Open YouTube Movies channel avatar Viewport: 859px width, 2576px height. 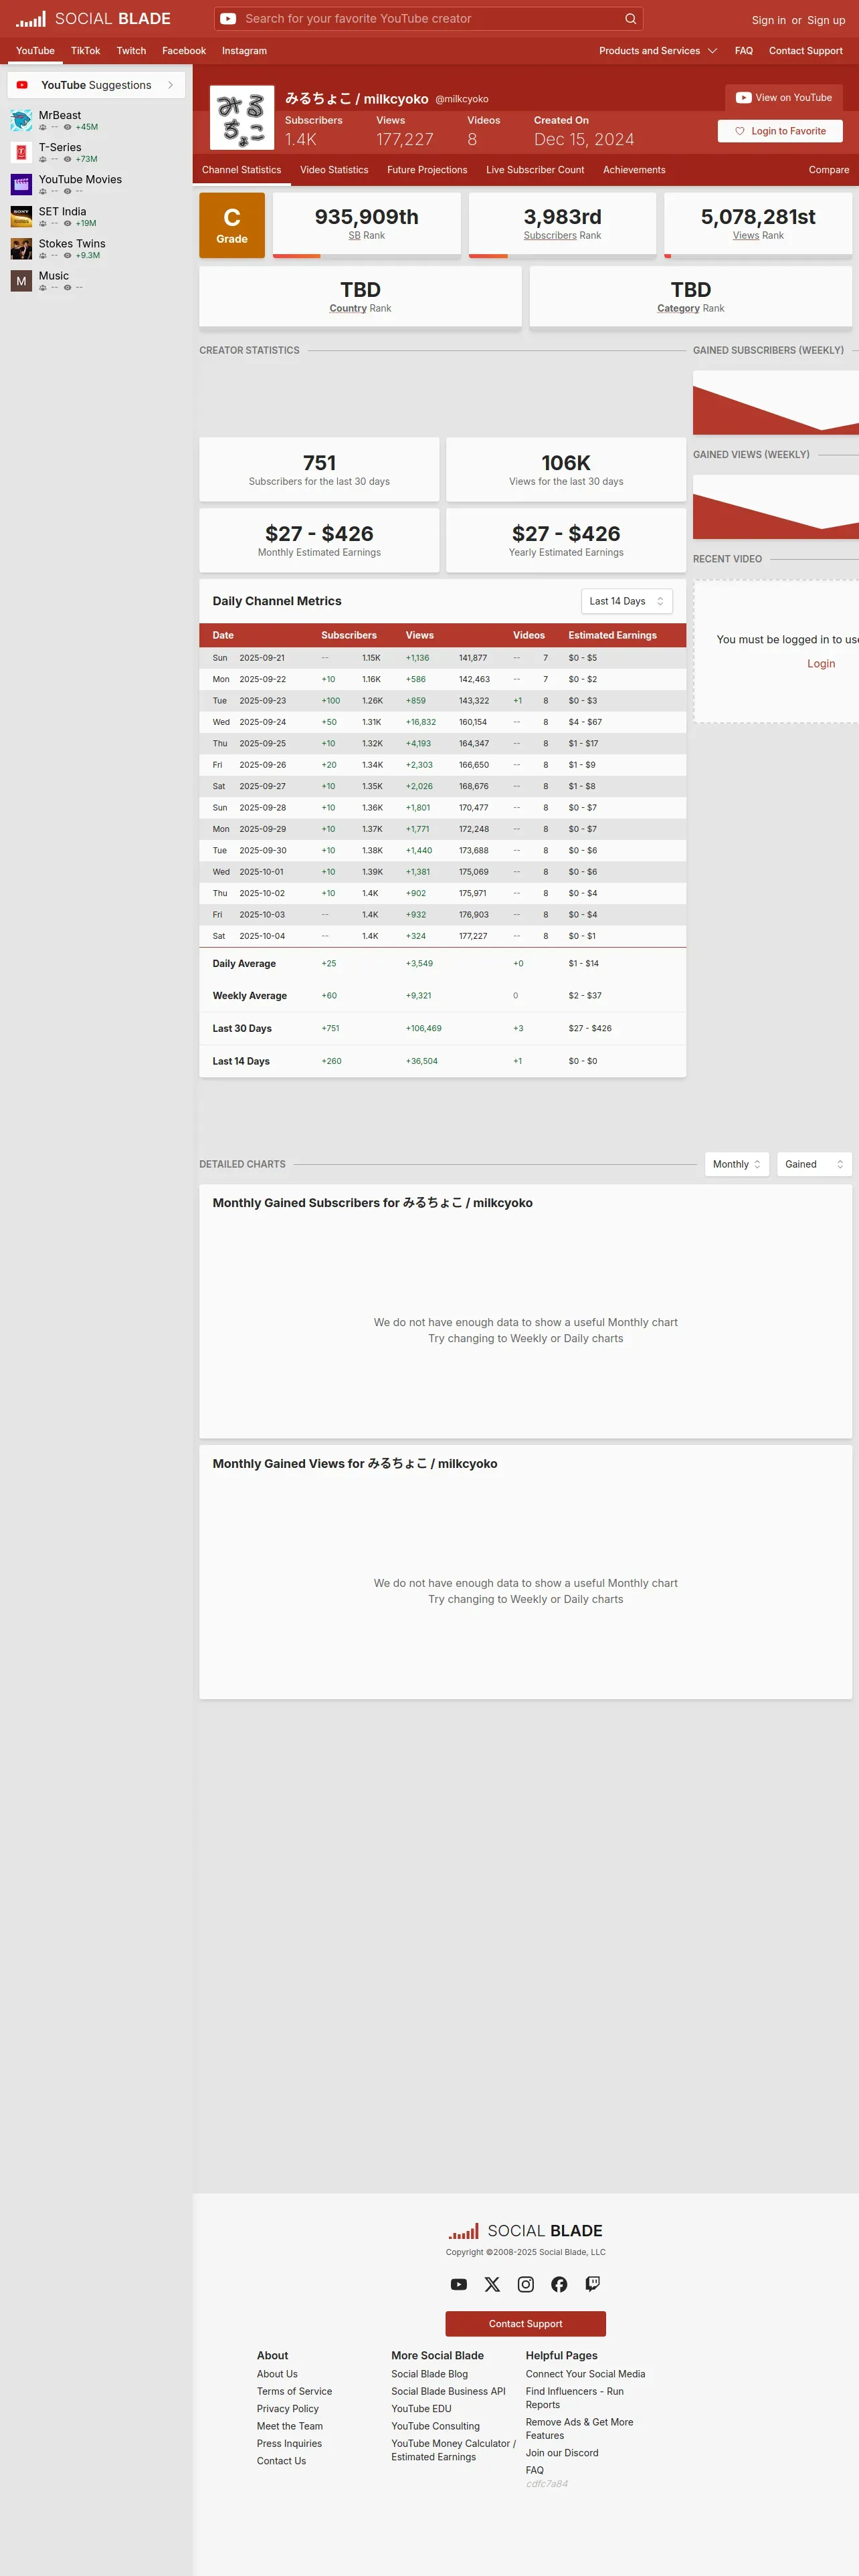(x=21, y=184)
